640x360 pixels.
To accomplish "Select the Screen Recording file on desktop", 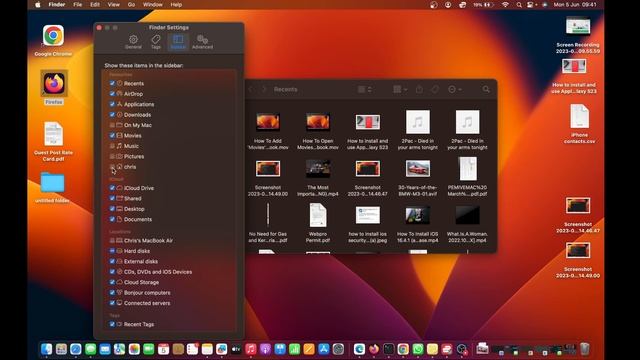I will [x=578, y=35].
